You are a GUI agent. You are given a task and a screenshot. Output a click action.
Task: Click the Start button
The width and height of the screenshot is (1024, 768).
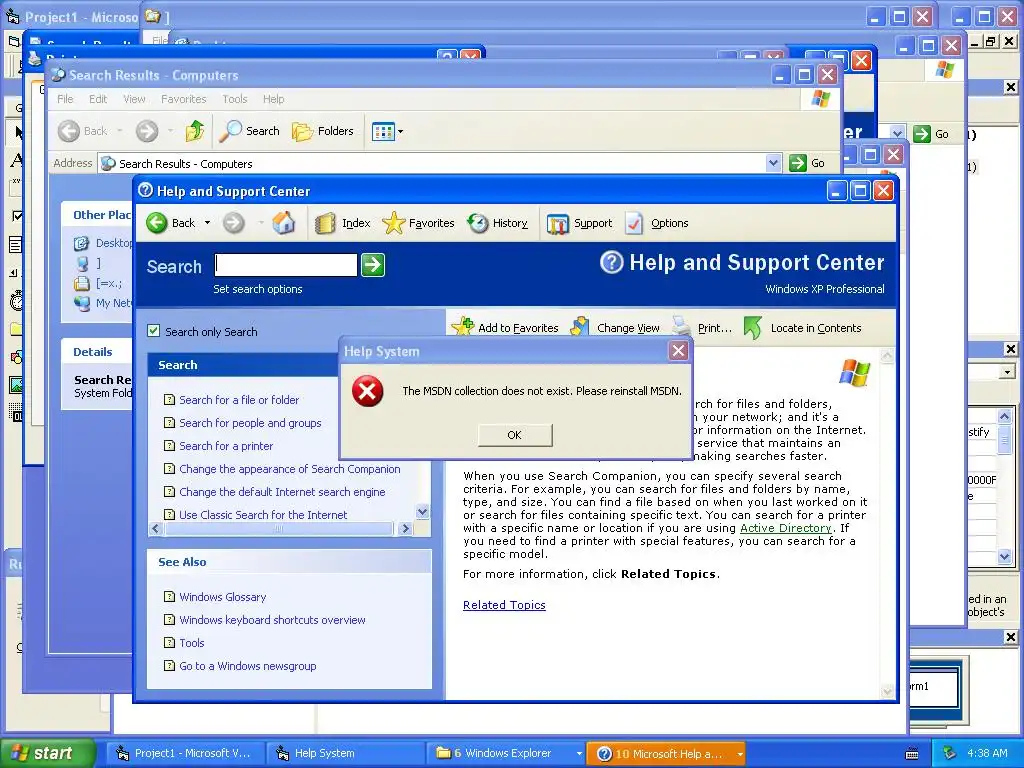pos(46,754)
